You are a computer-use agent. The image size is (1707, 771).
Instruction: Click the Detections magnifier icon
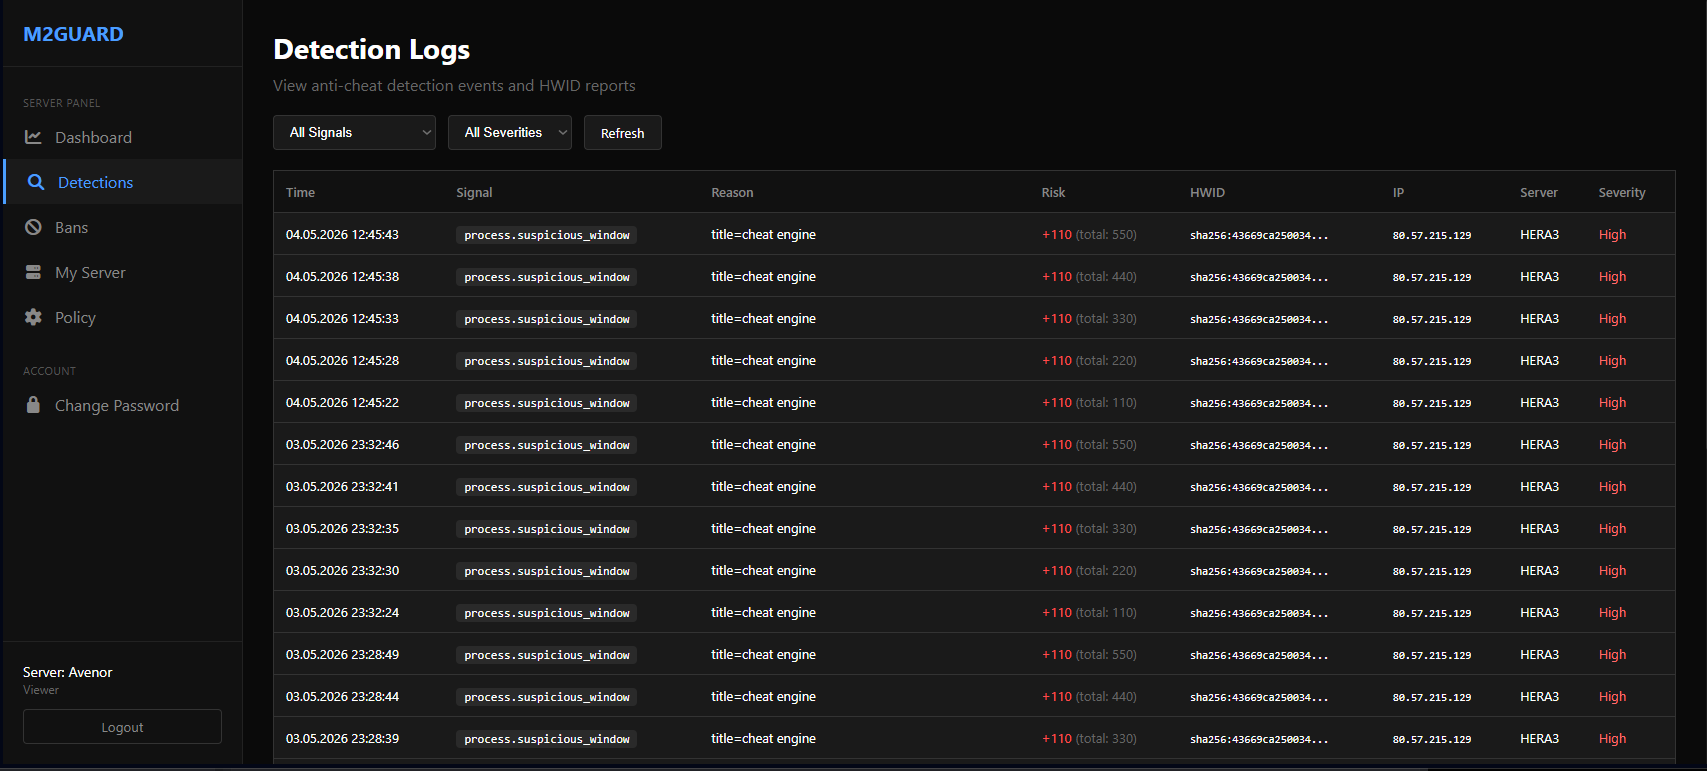click(x=36, y=182)
